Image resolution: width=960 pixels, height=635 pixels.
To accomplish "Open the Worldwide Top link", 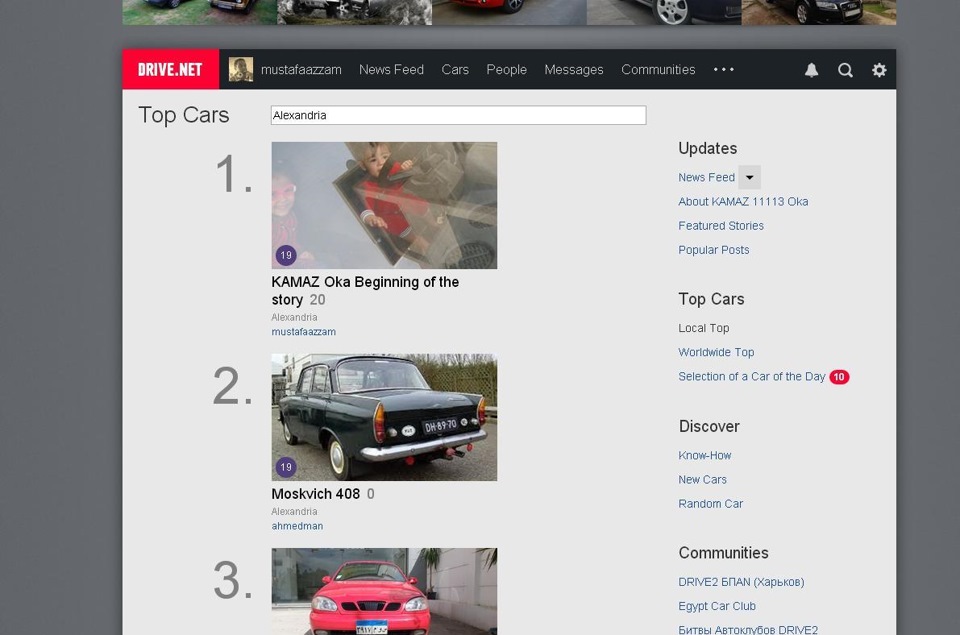I will click(716, 352).
